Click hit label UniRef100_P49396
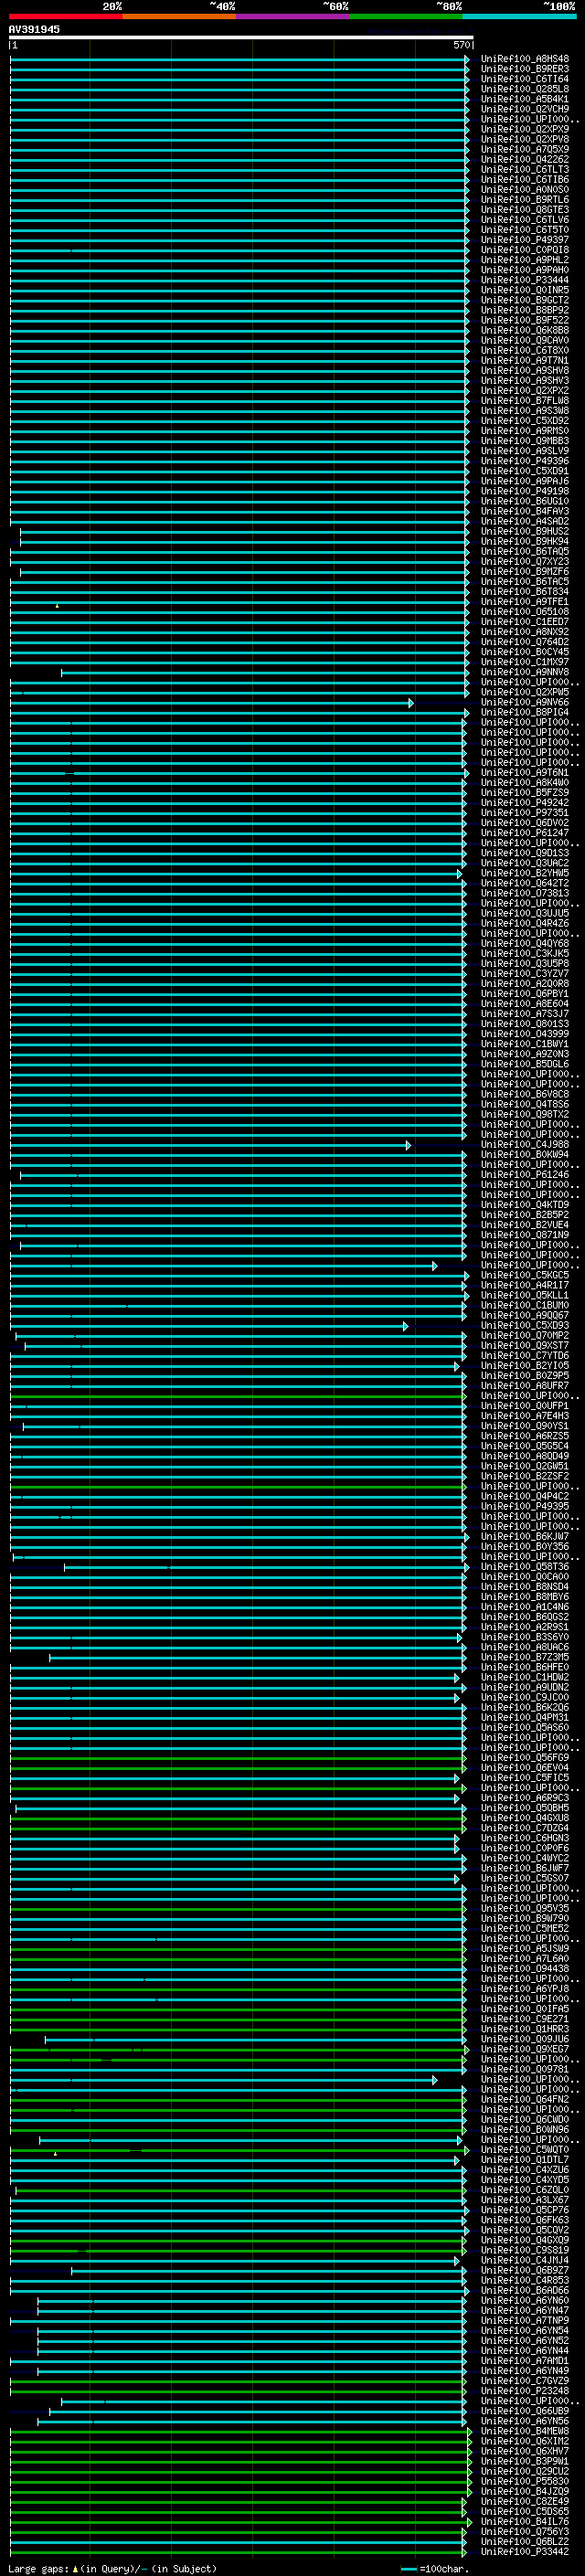Viewport: 585px width, 2576px height. click(524, 461)
